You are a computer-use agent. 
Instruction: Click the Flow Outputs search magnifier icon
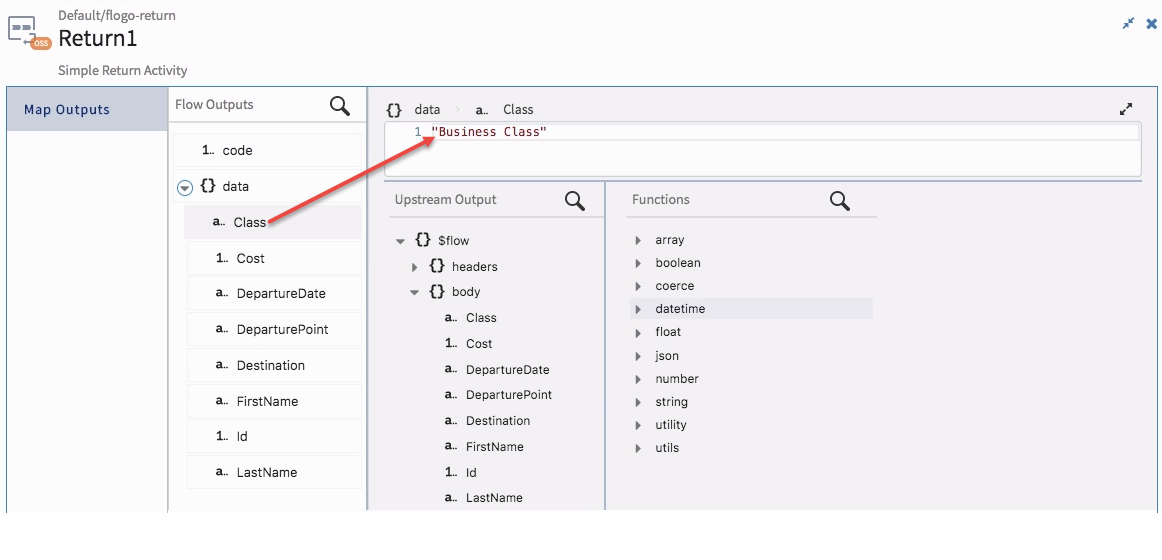(x=340, y=107)
